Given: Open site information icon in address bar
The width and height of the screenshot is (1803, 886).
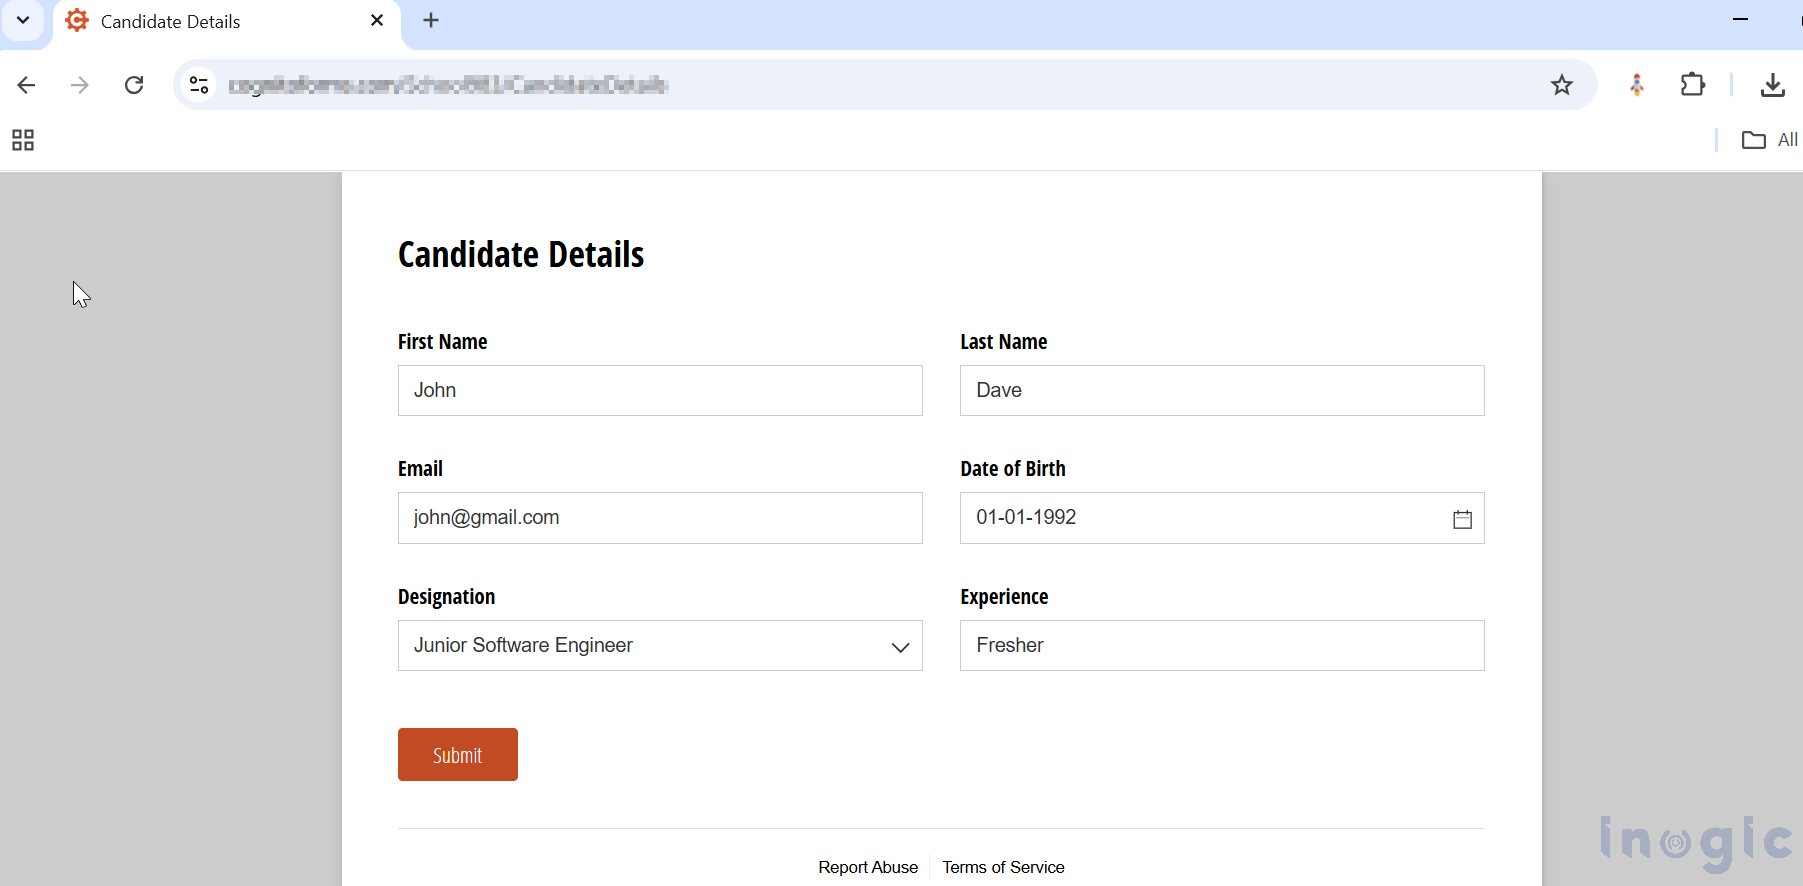Looking at the screenshot, I should [199, 85].
